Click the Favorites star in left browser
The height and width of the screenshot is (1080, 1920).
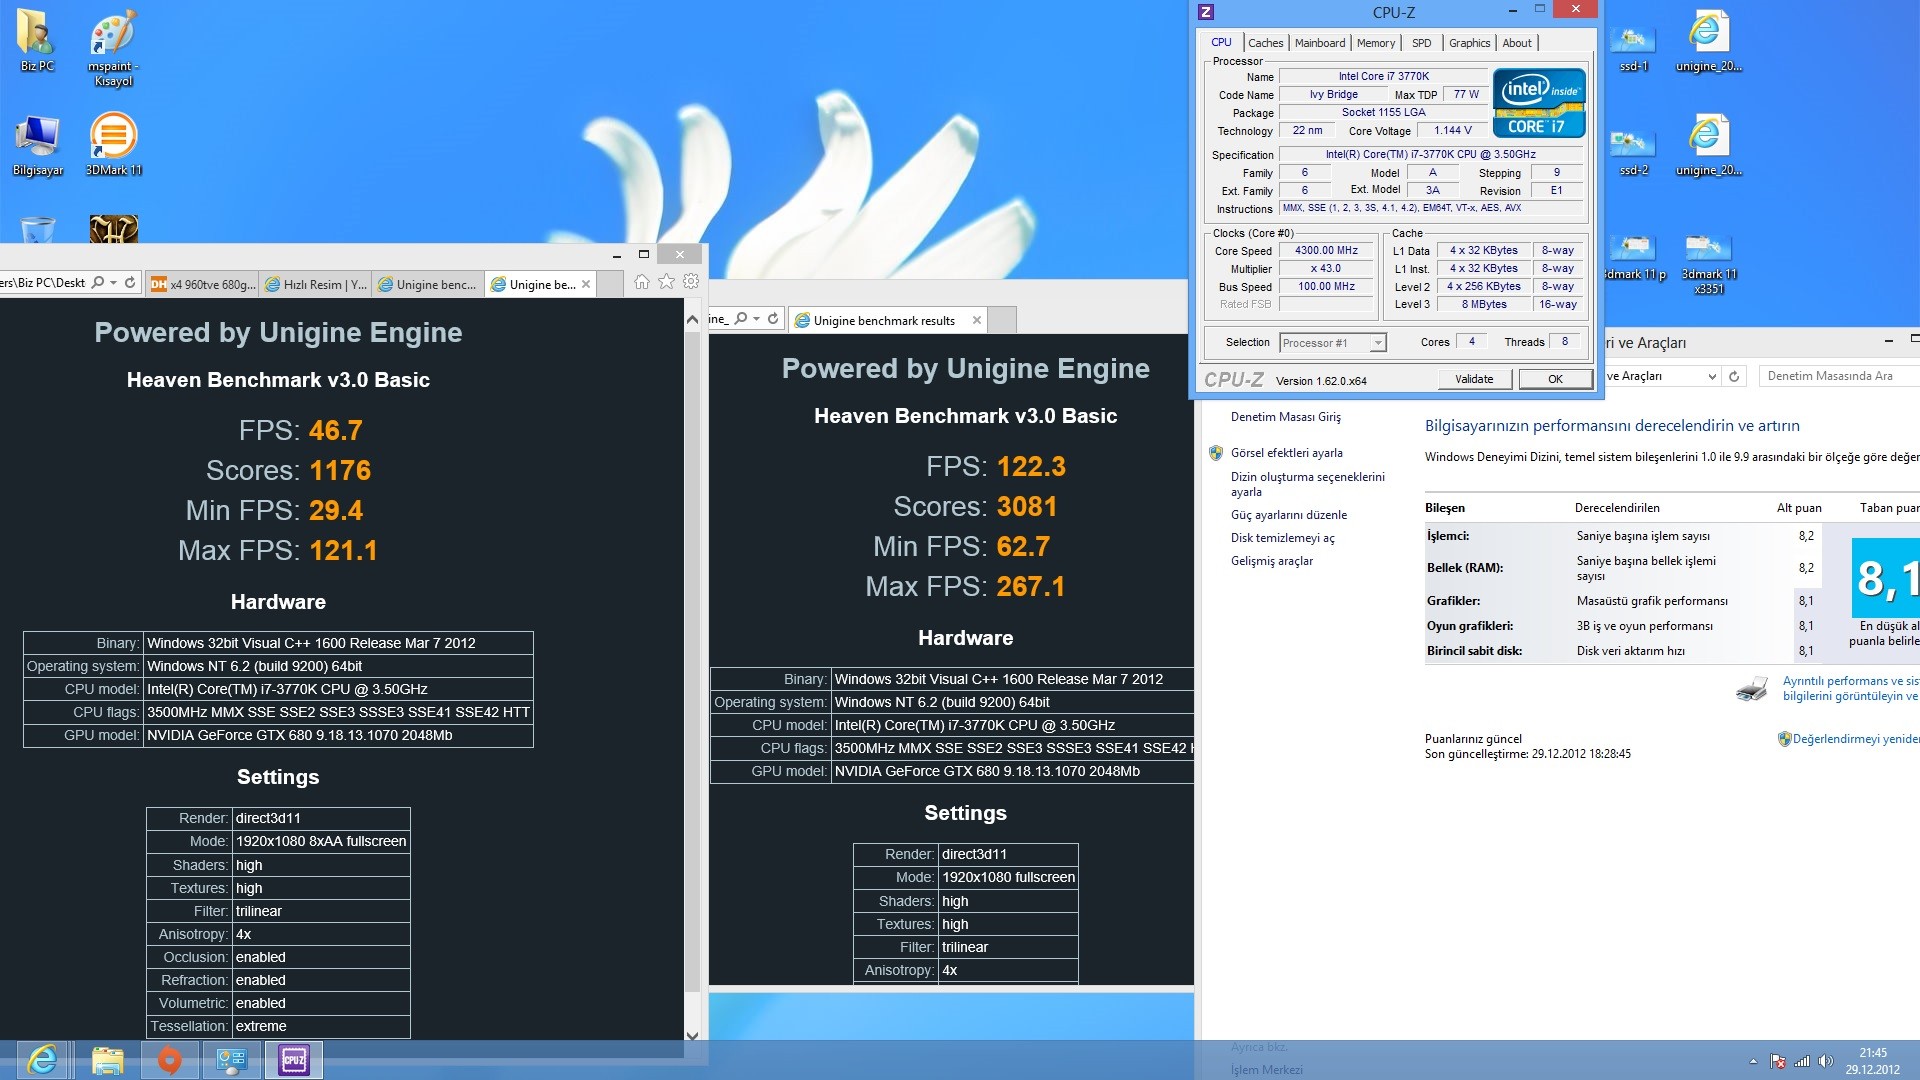(x=666, y=283)
